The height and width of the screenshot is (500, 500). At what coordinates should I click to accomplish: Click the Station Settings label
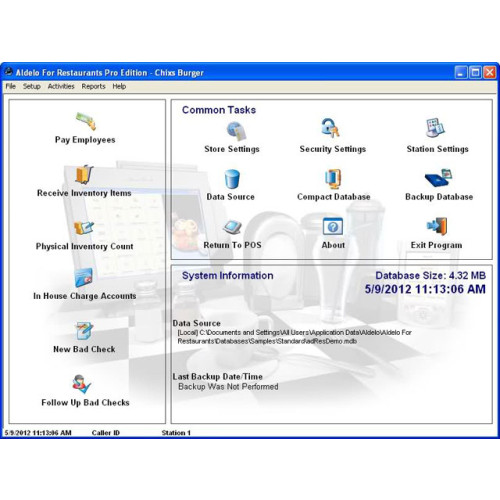pos(437,149)
